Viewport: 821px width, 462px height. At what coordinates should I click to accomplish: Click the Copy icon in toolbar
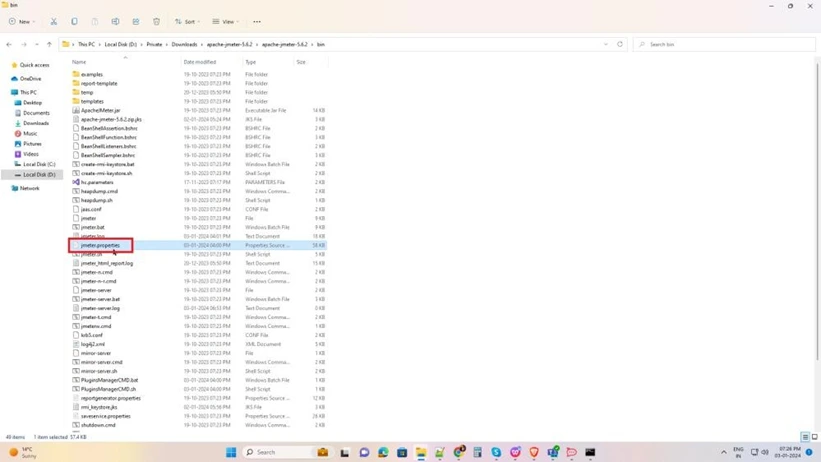click(74, 21)
